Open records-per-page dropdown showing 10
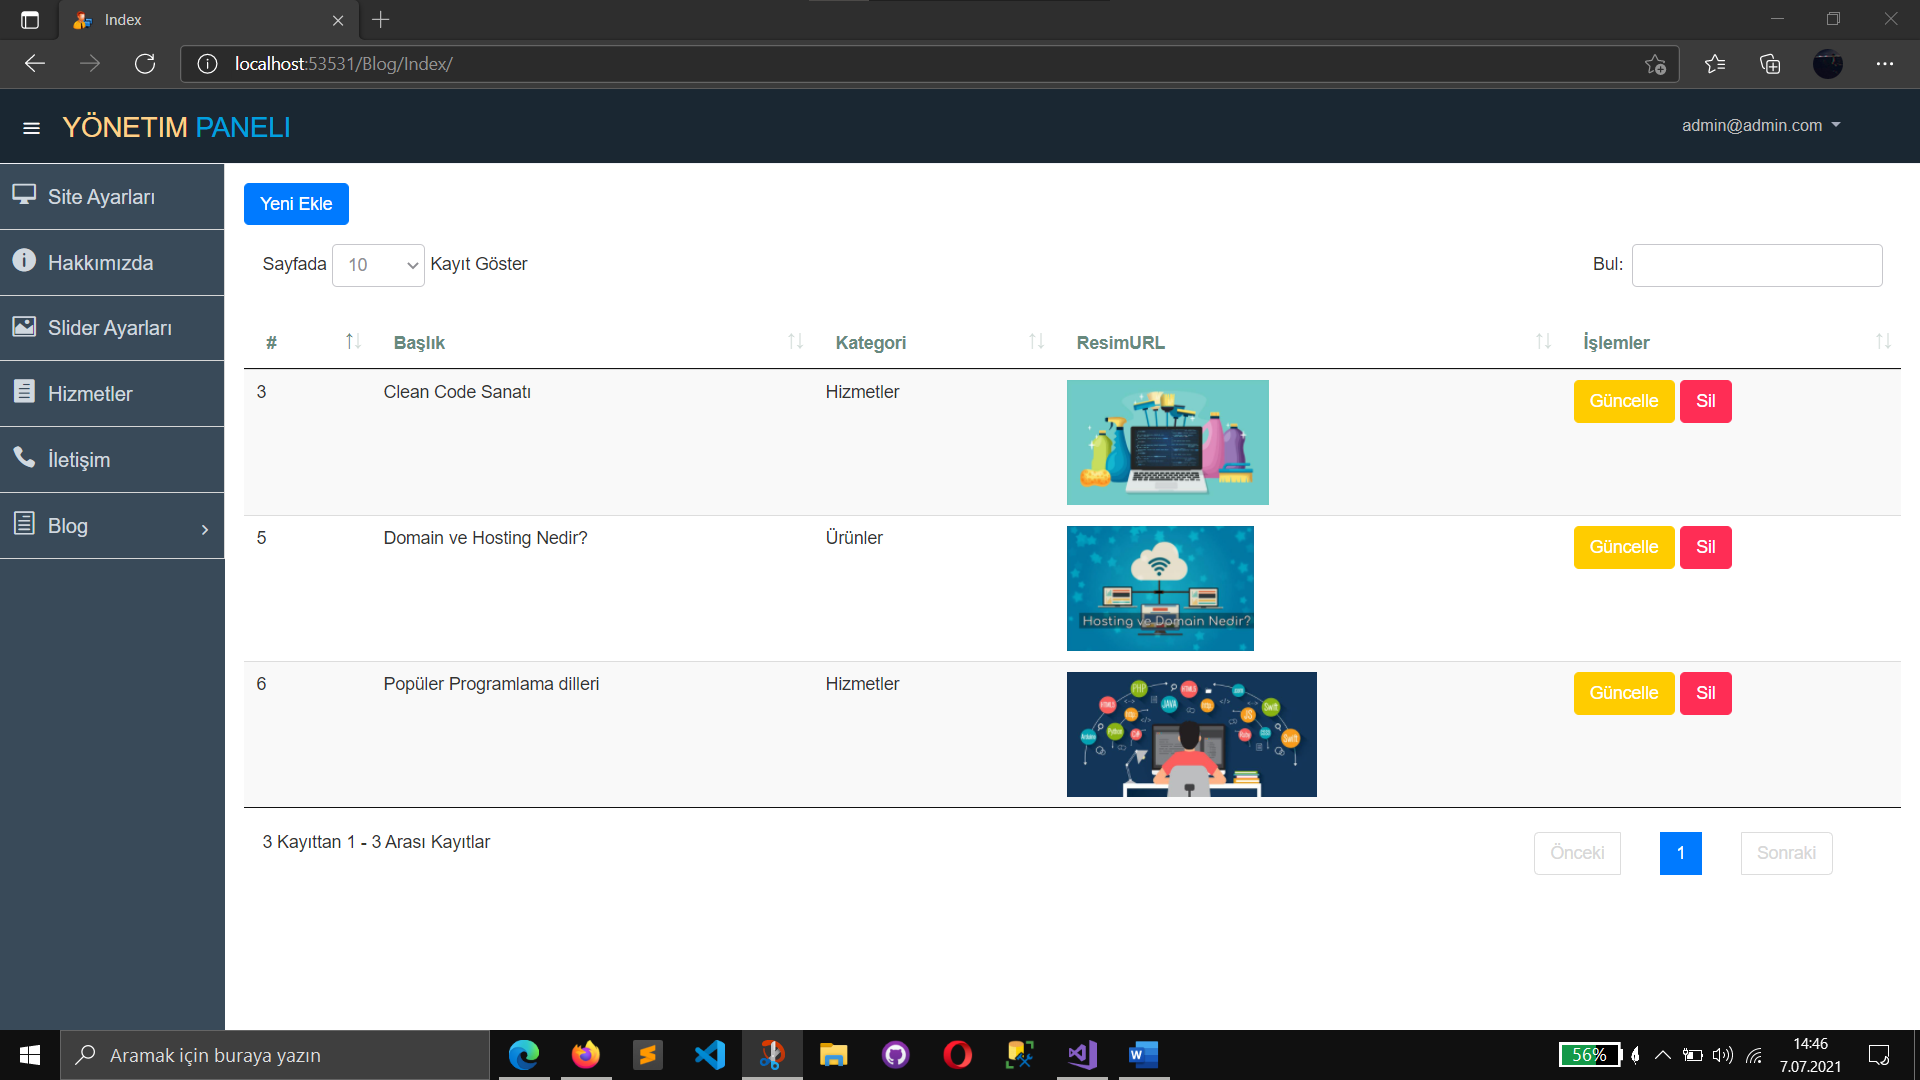 point(378,265)
